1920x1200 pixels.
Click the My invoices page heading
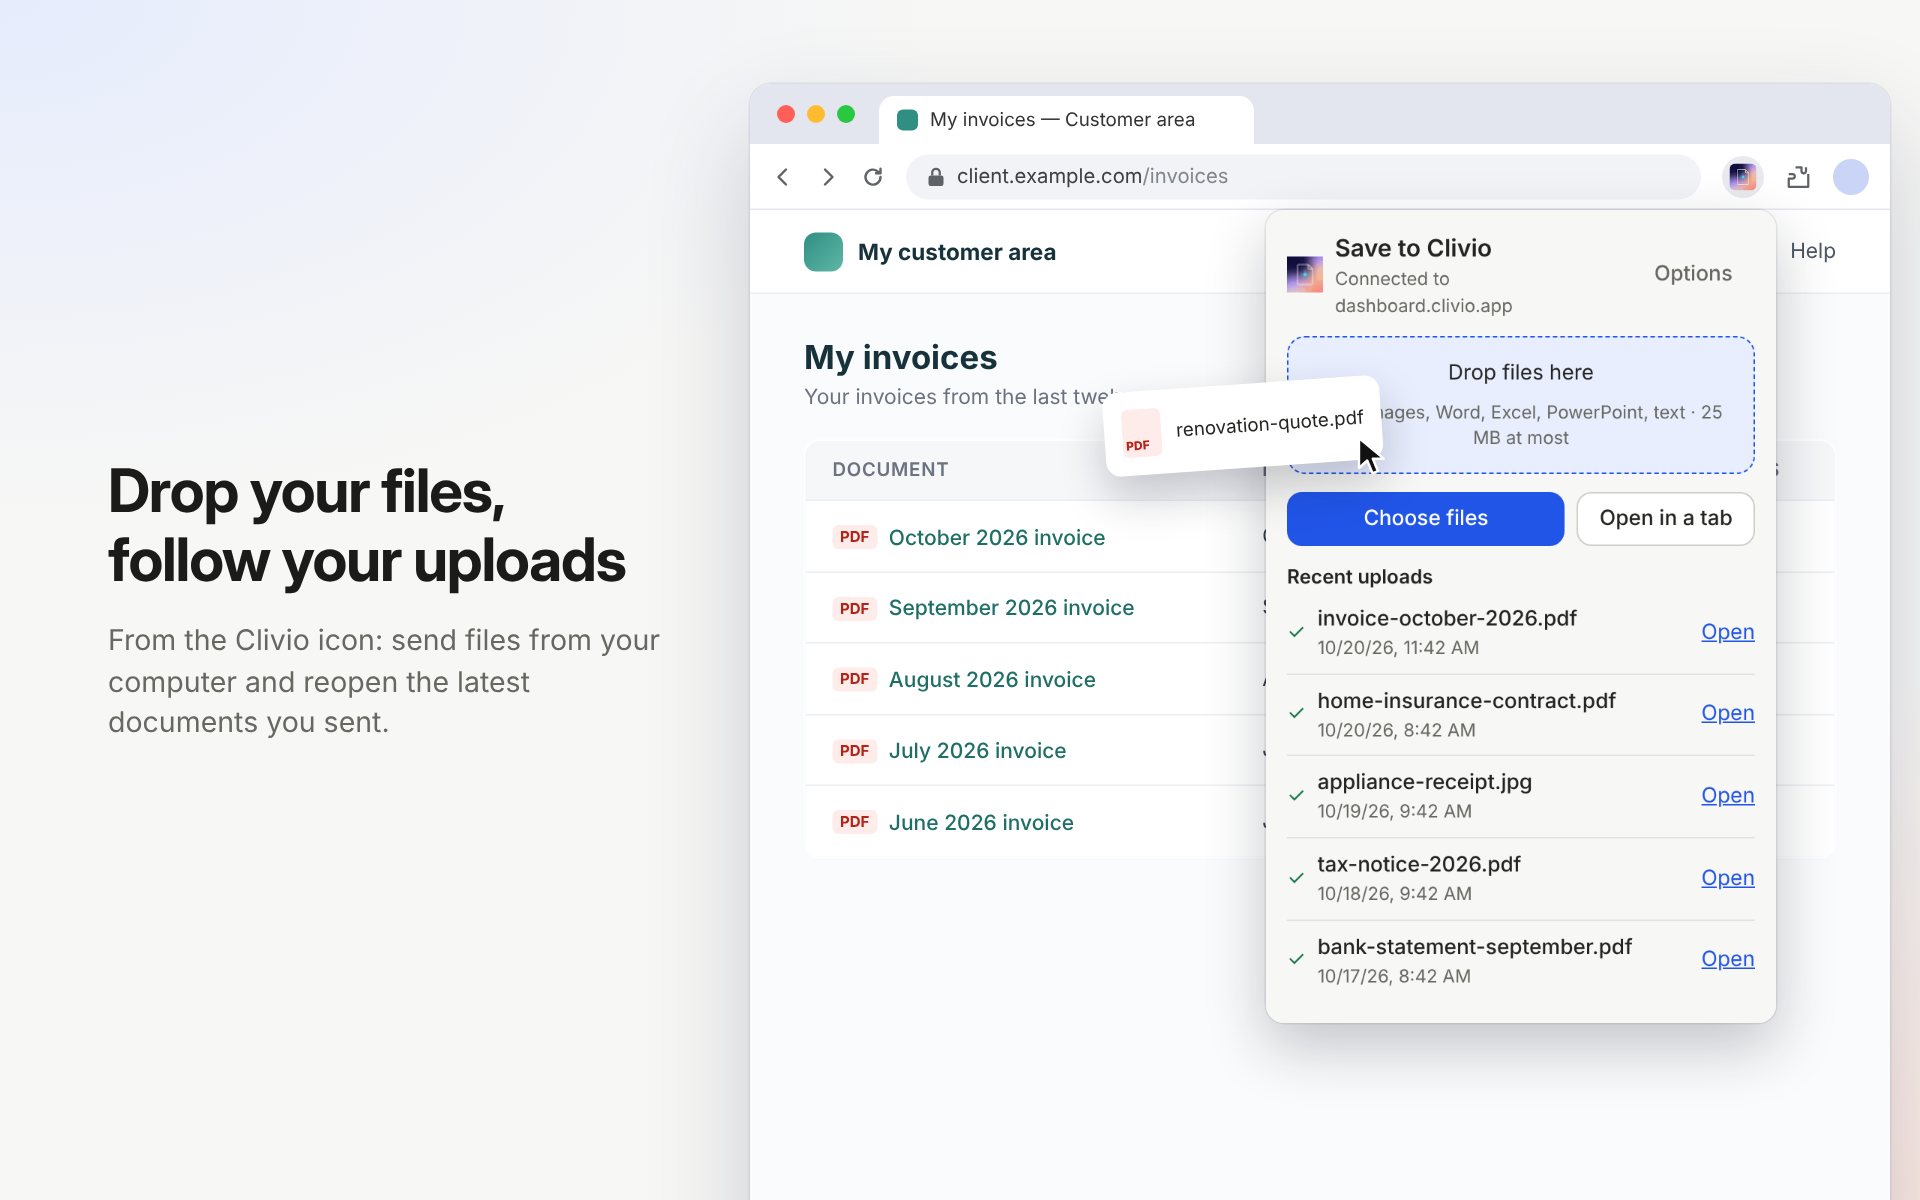tap(900, 358)
